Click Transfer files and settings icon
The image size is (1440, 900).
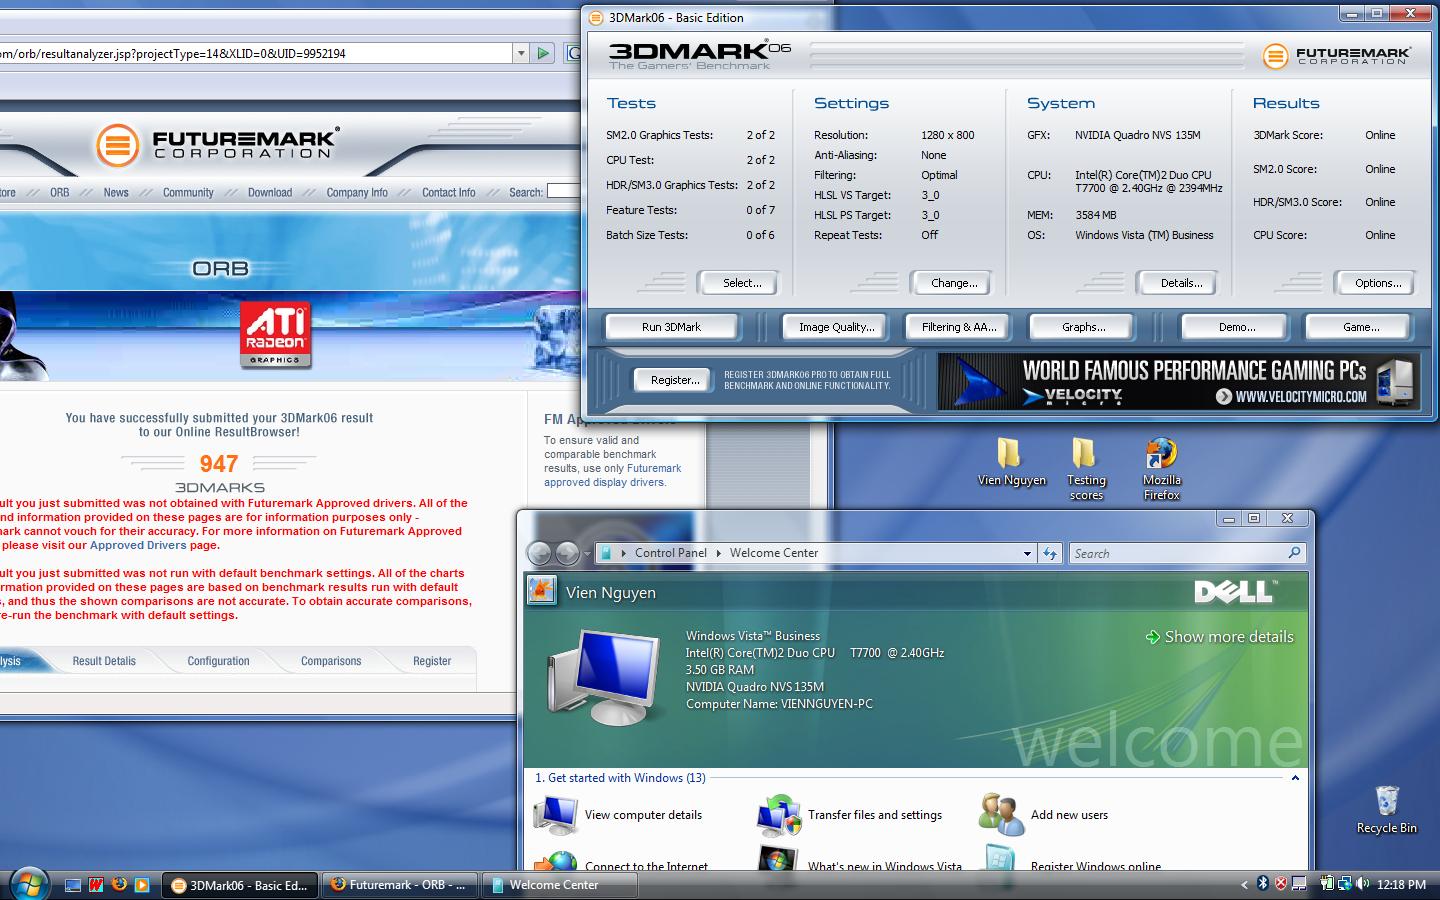(x=779, y=815)
